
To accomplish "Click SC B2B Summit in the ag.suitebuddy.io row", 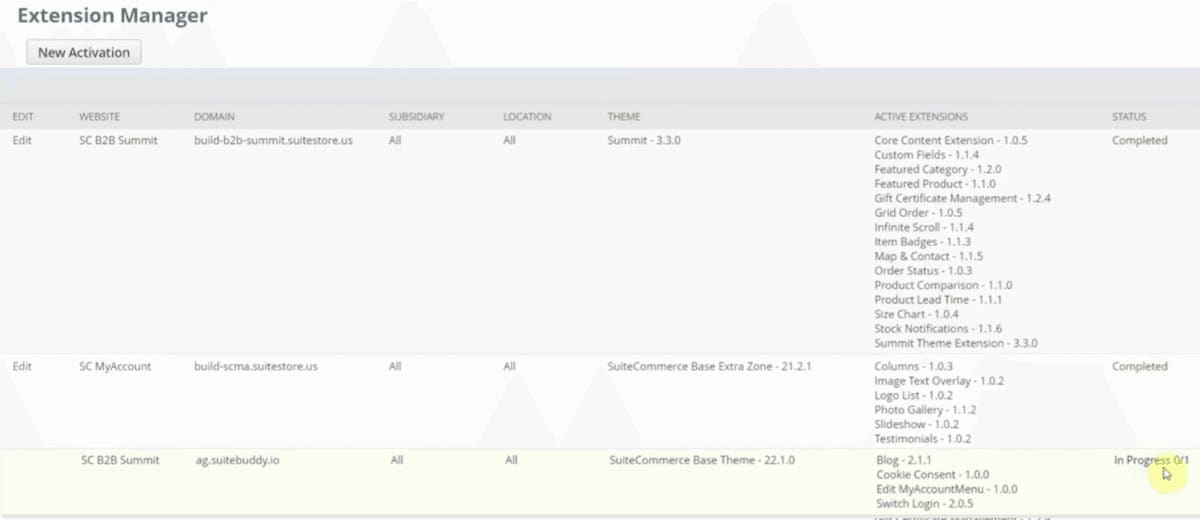I will tap(120, 461).
